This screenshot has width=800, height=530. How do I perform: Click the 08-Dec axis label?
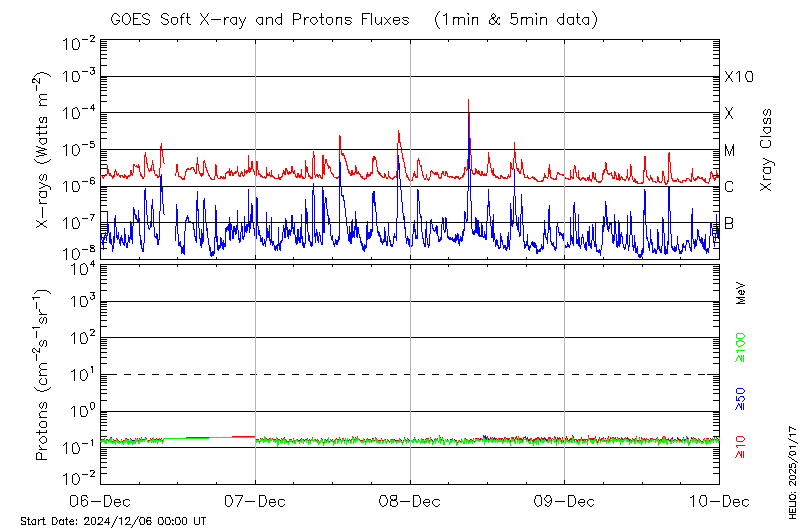[410, 500]
